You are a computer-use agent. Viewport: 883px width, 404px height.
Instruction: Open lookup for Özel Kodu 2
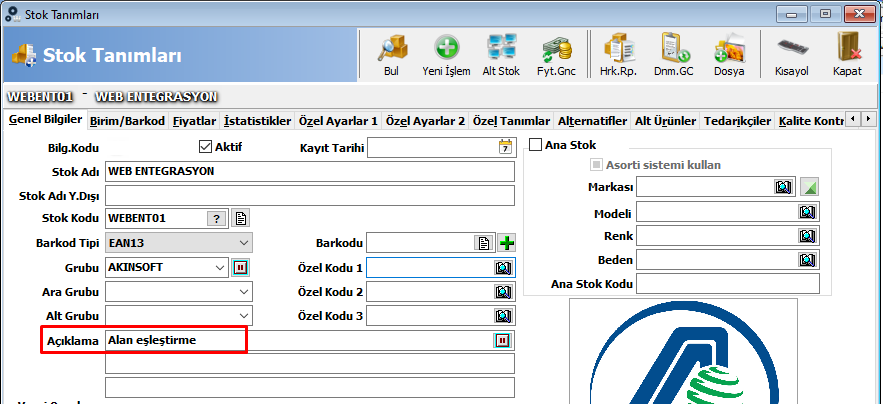pos(502,292)
